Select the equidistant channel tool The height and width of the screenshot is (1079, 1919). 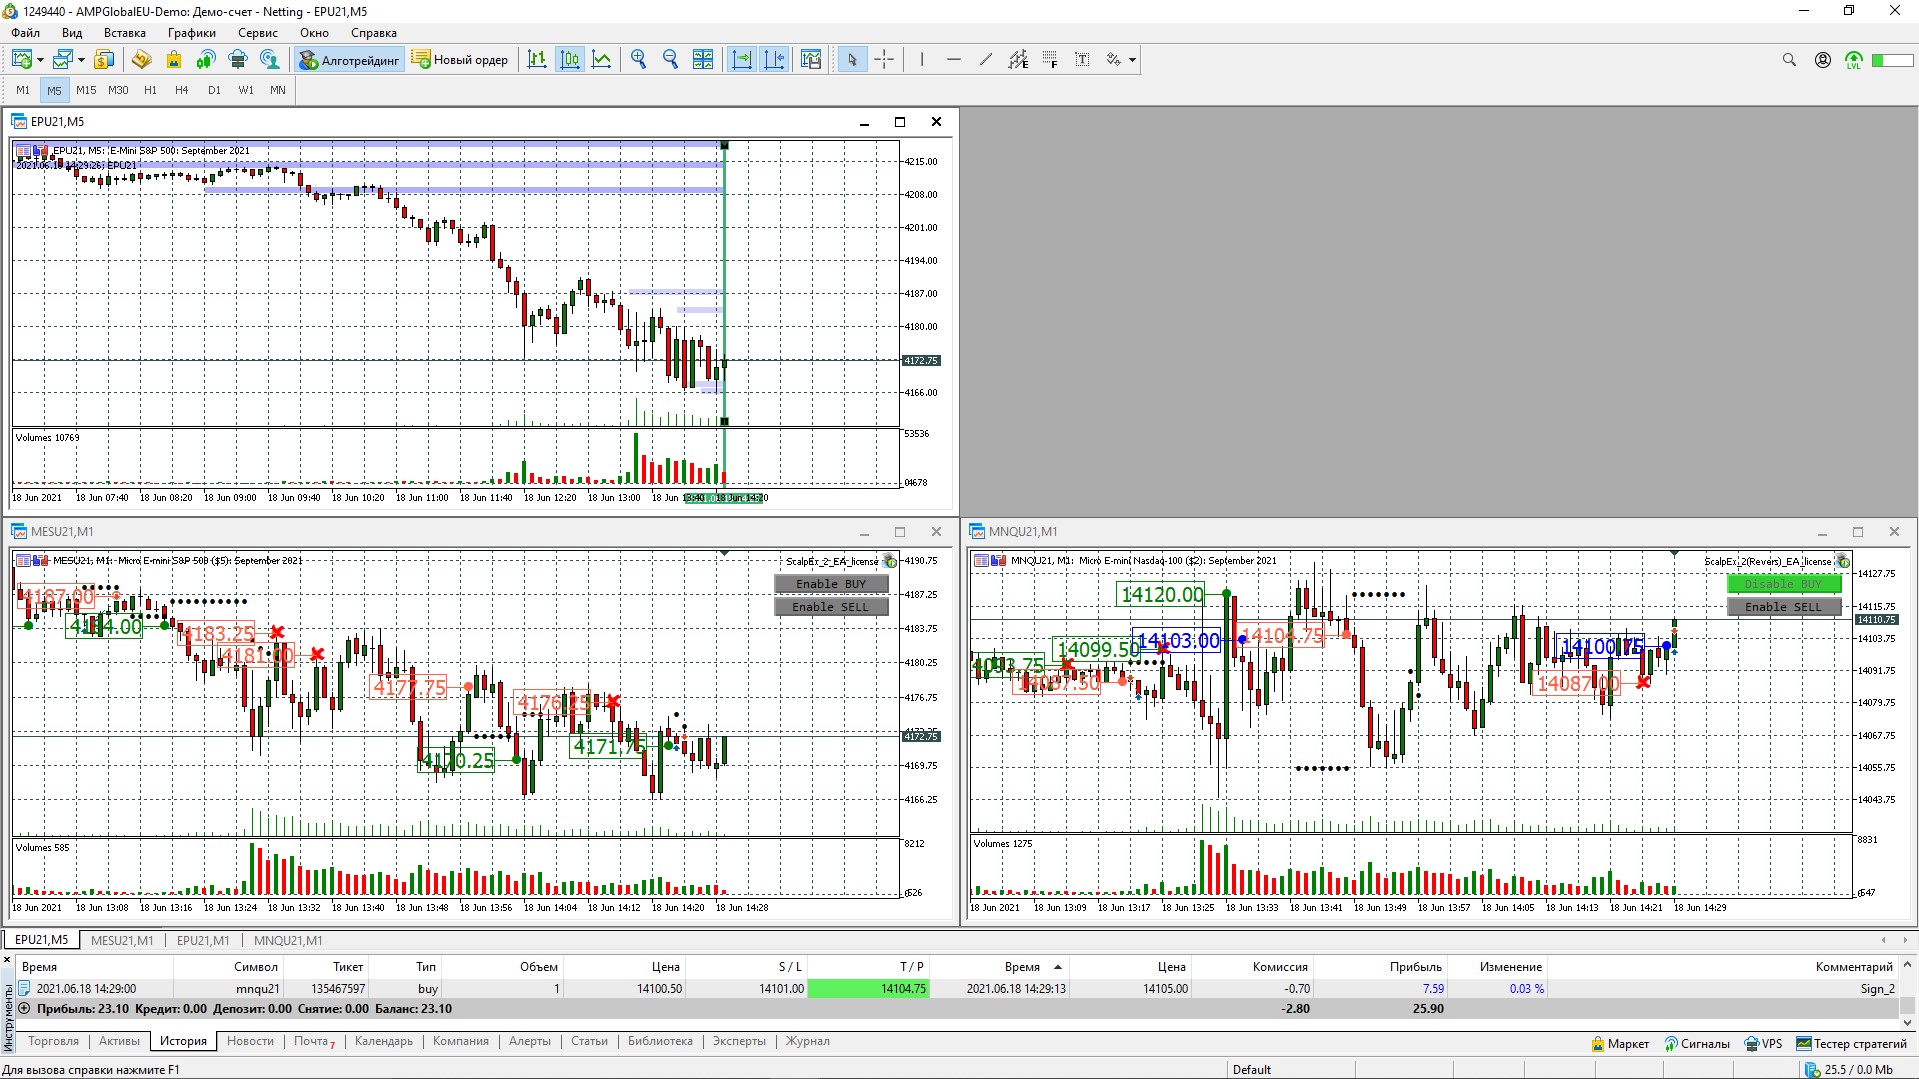[1018, 60]
